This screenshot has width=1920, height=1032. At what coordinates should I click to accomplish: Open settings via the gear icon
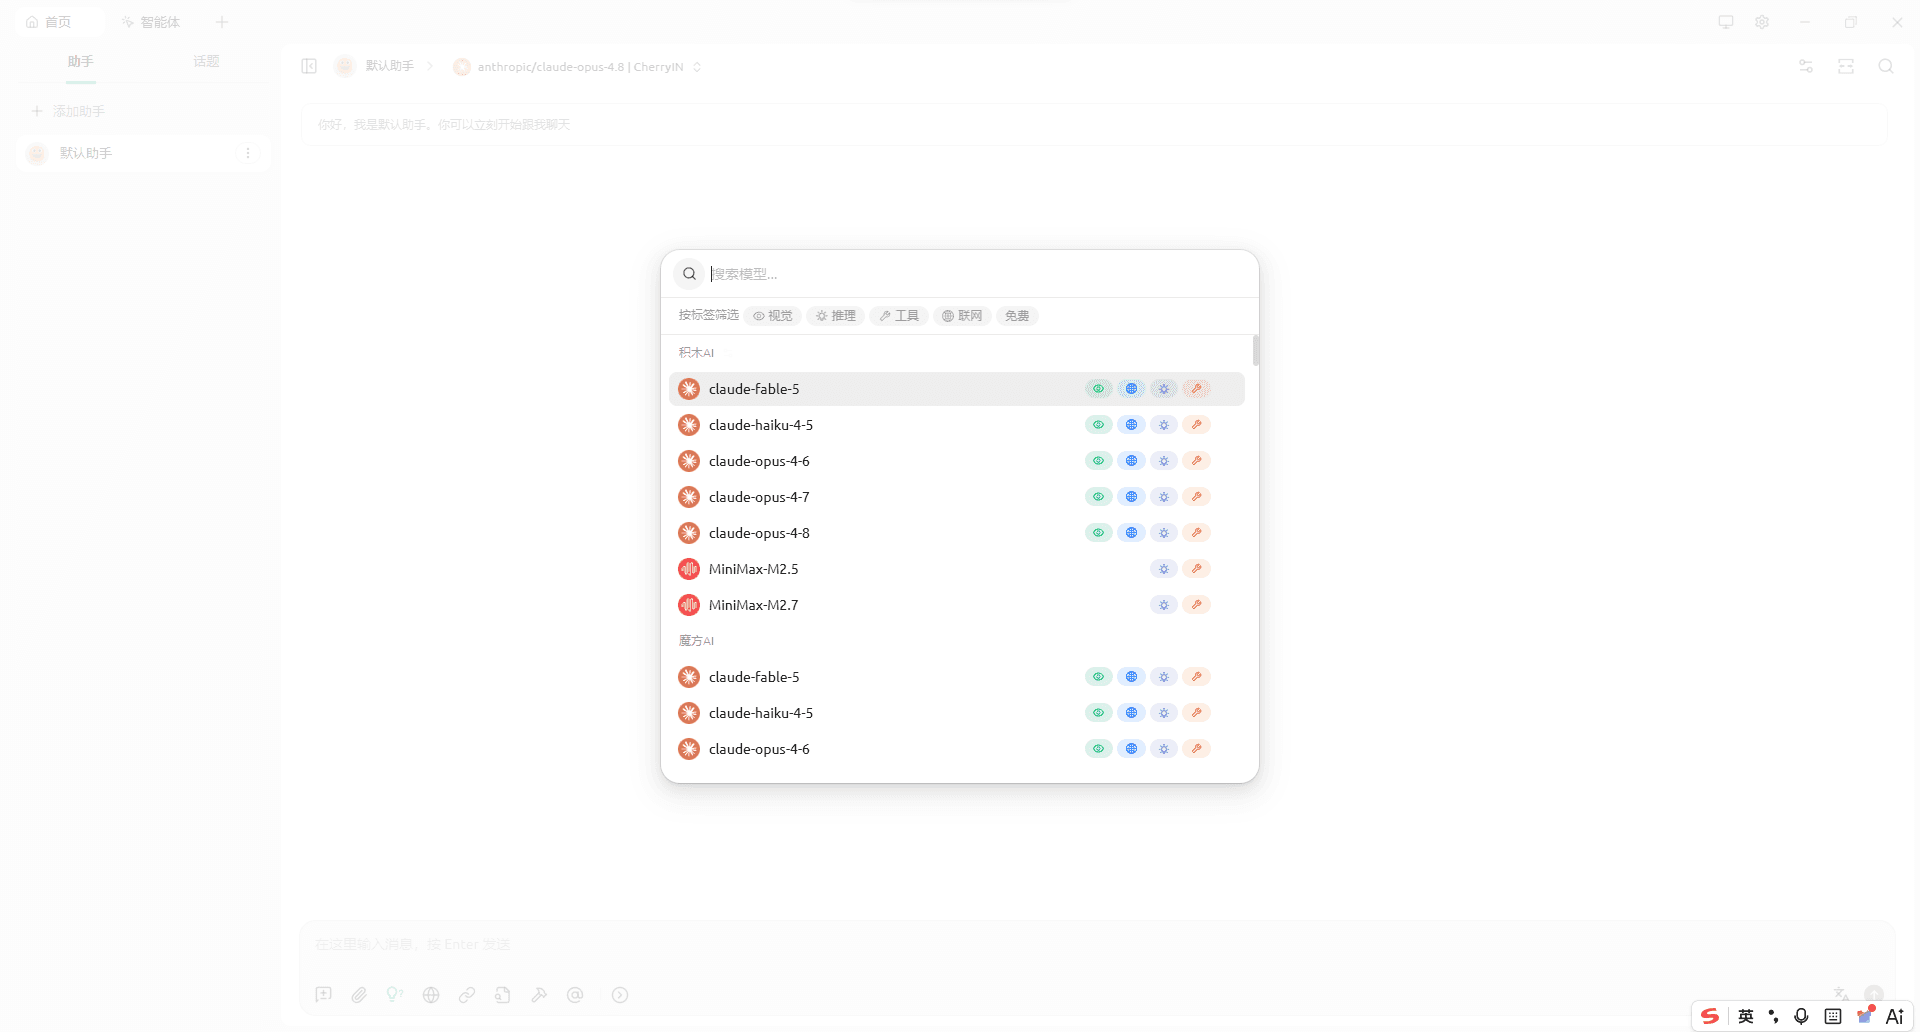[1762, 22]
